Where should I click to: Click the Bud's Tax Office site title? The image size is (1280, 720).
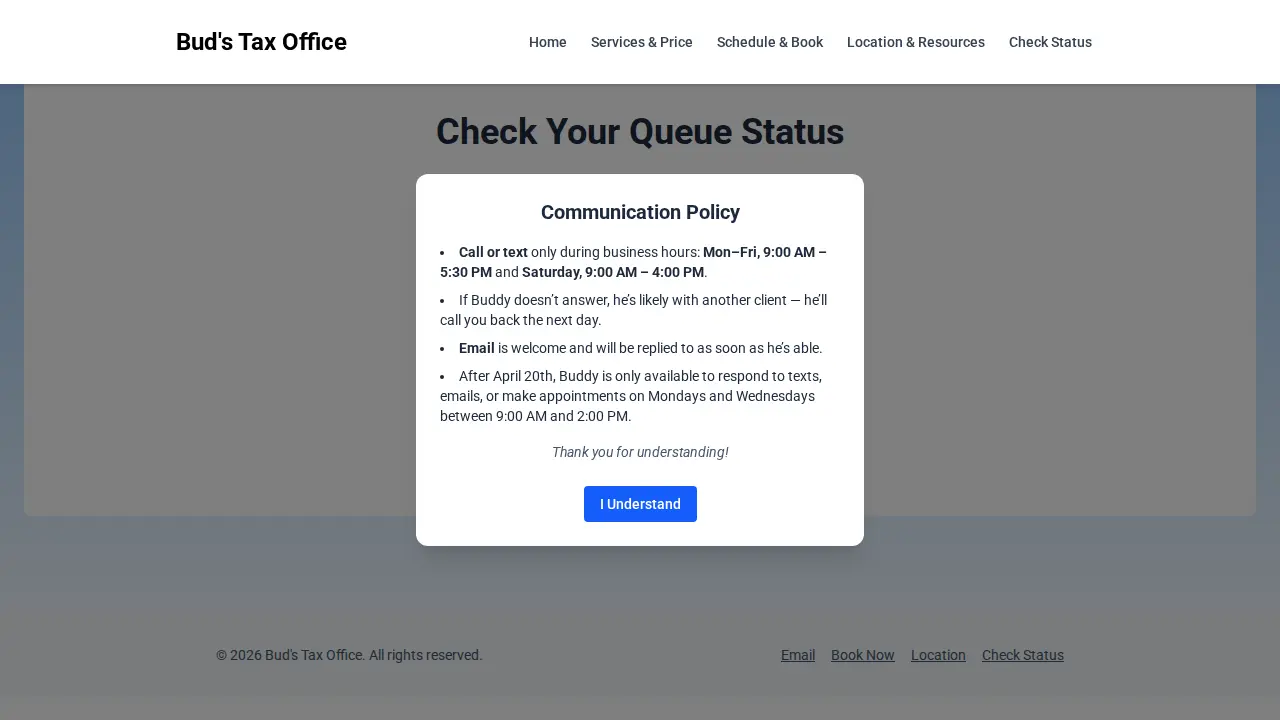point(261,42)
